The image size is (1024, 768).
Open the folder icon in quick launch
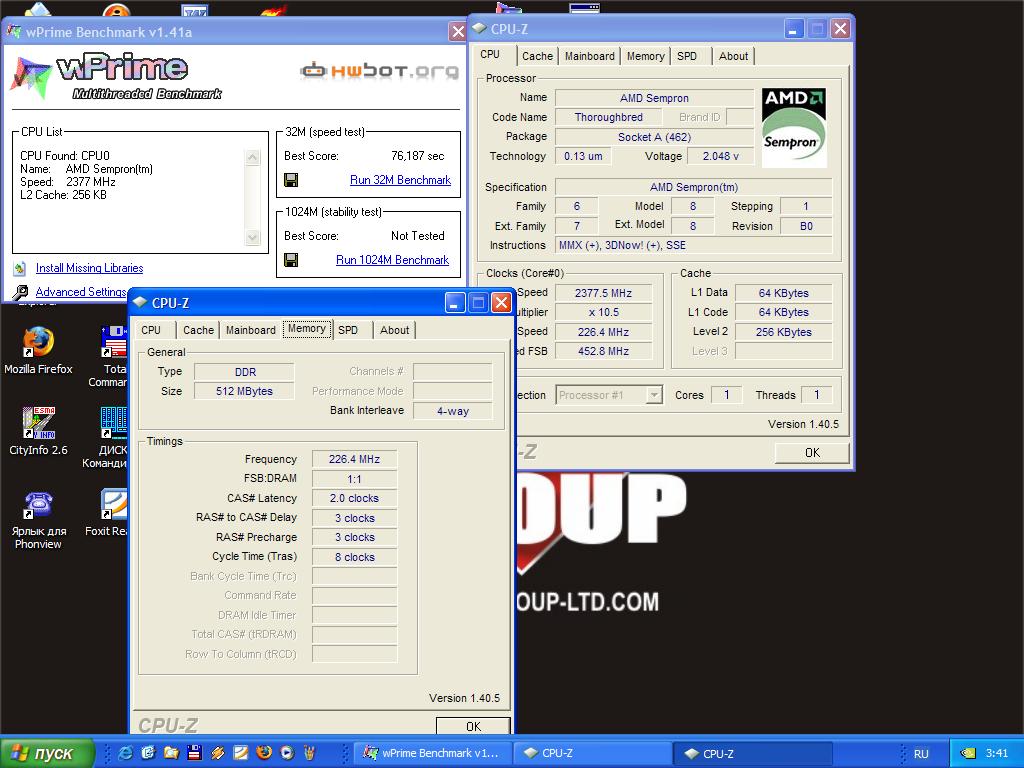pyautogui.click(x=171, y=752)
